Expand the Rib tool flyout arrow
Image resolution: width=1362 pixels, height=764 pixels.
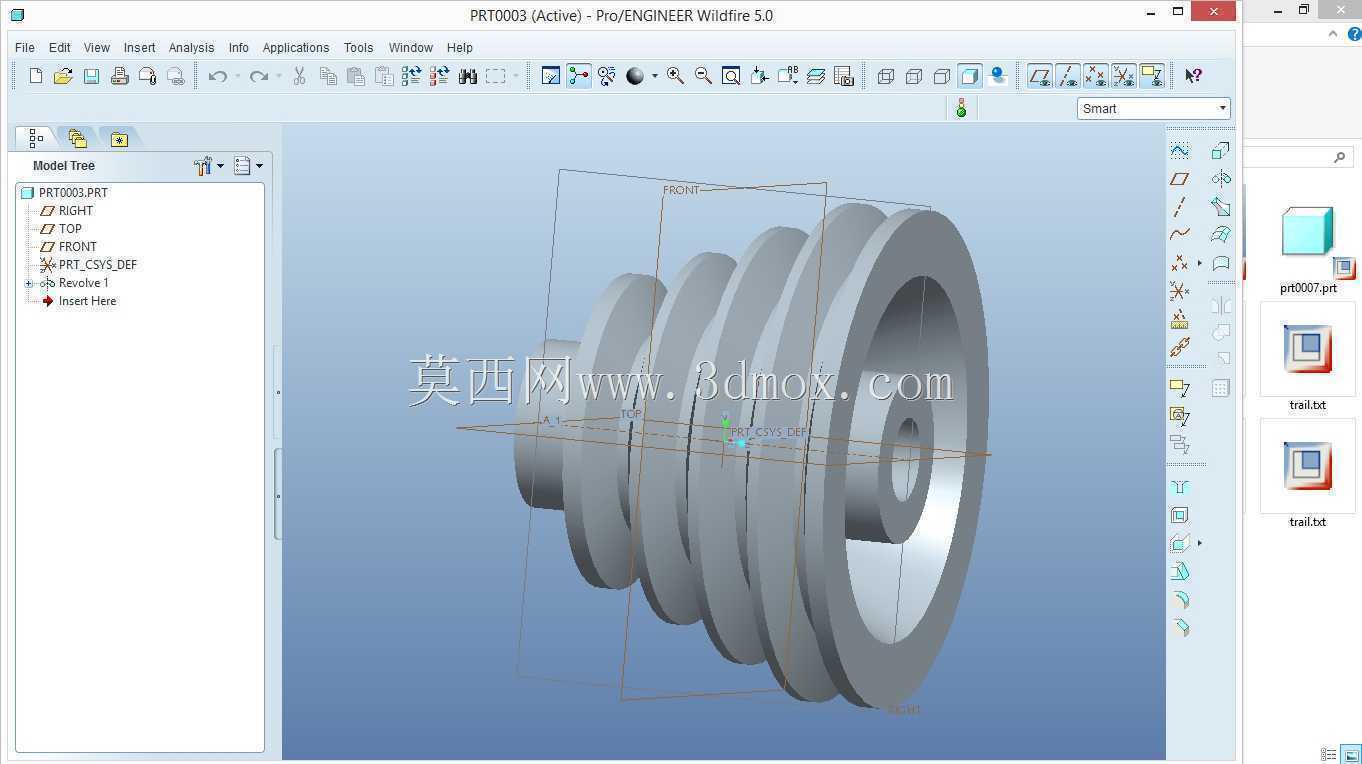[x=1199, y=543]
